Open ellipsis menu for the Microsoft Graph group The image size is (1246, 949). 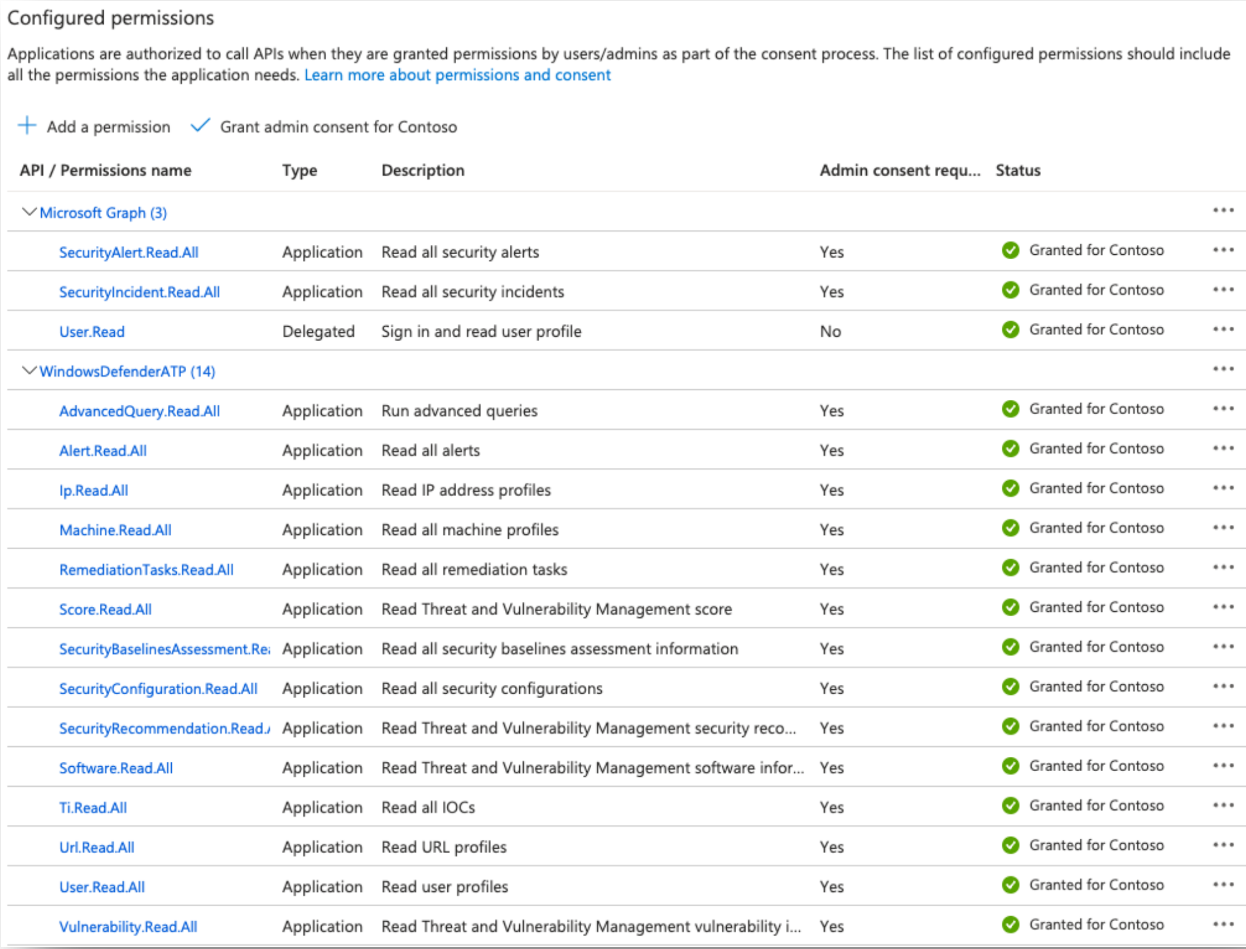click(x=1222, y=211)
